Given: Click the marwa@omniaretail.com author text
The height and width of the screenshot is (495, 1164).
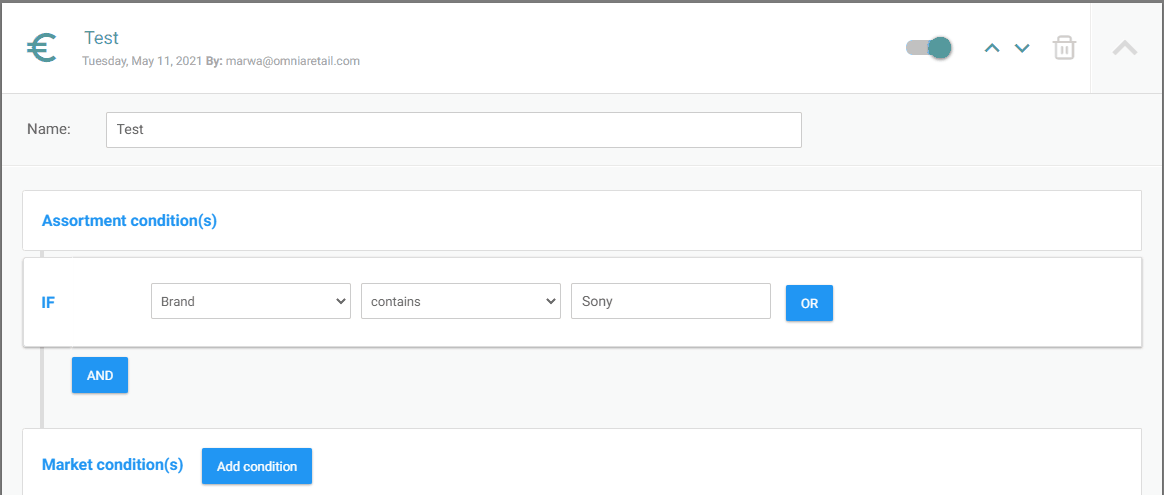Looking at the screenshot, I should point(293,61).
